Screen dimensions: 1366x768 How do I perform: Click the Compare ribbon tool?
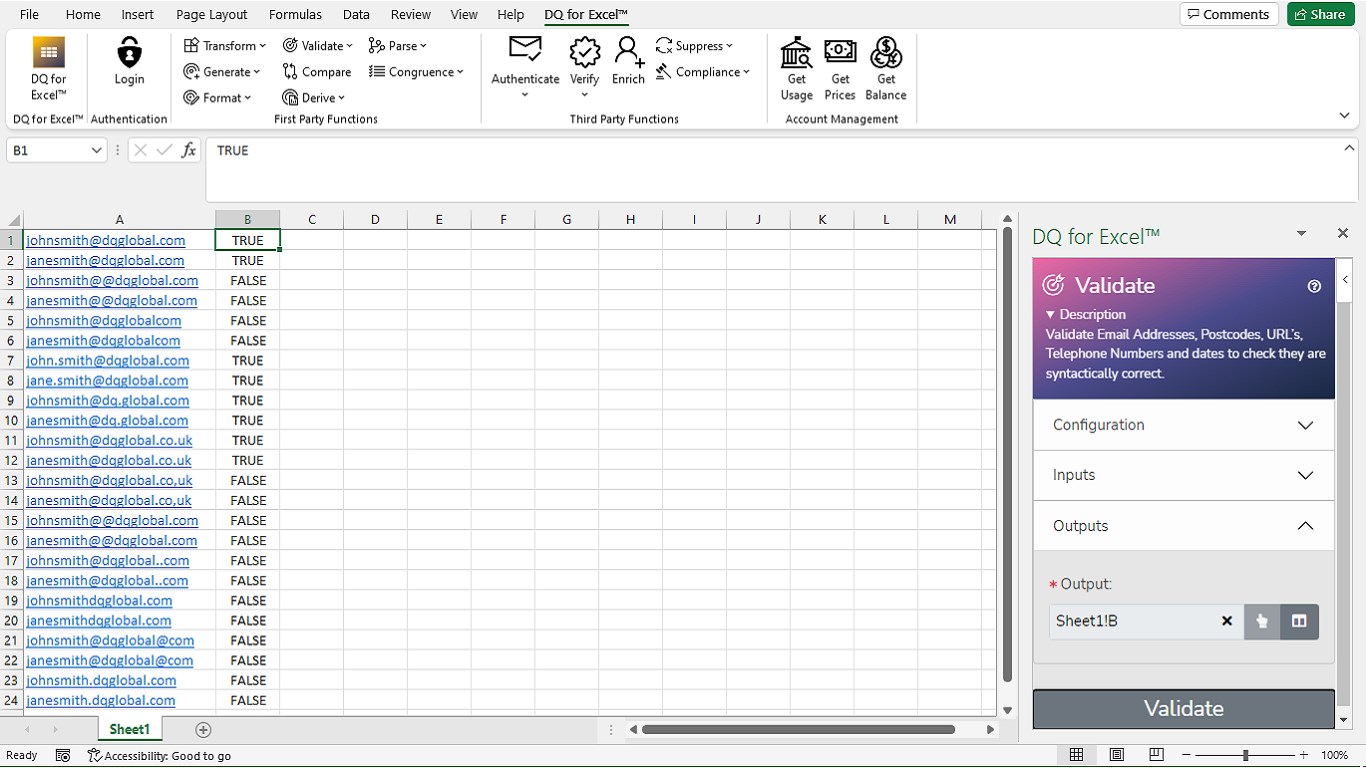[x=317, y=72]
